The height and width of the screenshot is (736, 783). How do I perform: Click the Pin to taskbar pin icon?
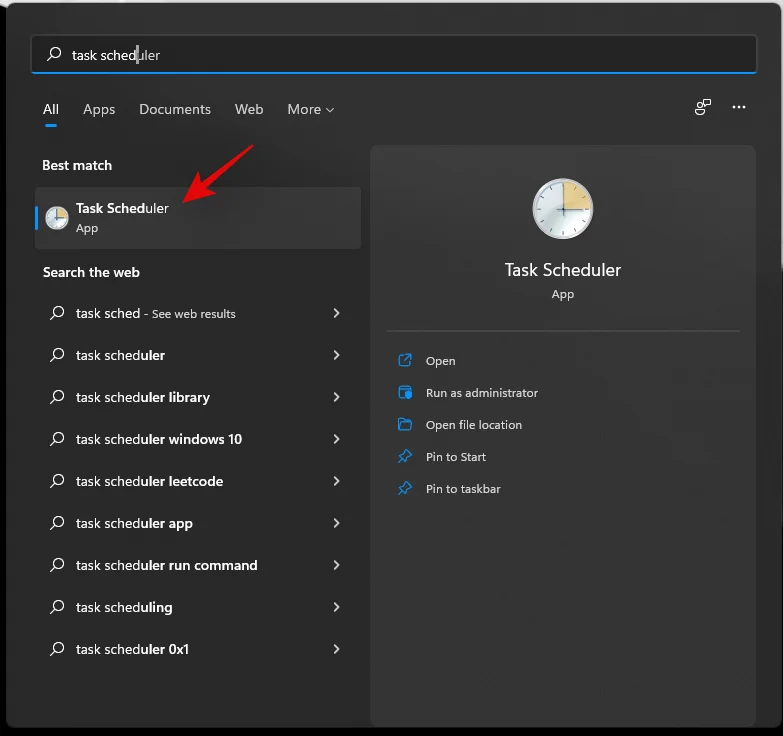point(404,488)
